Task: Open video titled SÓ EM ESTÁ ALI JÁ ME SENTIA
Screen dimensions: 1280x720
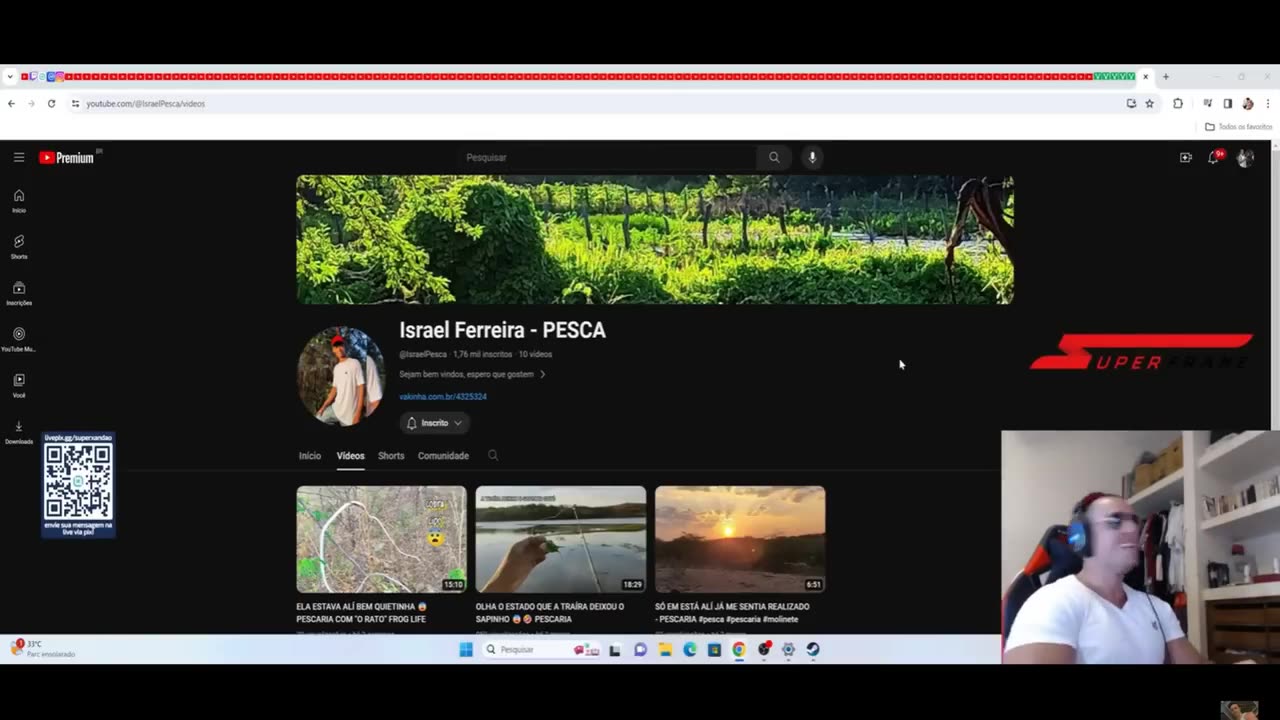Action: [x=732, y=612]
